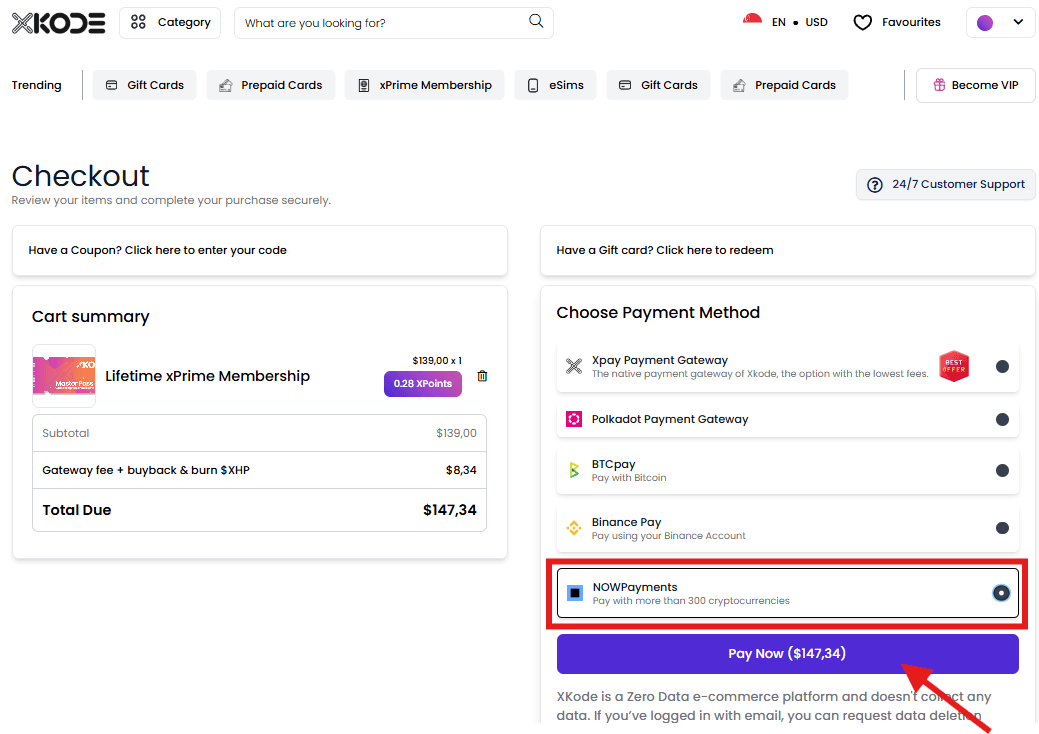This screenshot has height=734, width=1039.
Task: Select Xpay Payment Gateway radio button
Action: pos(1002,366)
